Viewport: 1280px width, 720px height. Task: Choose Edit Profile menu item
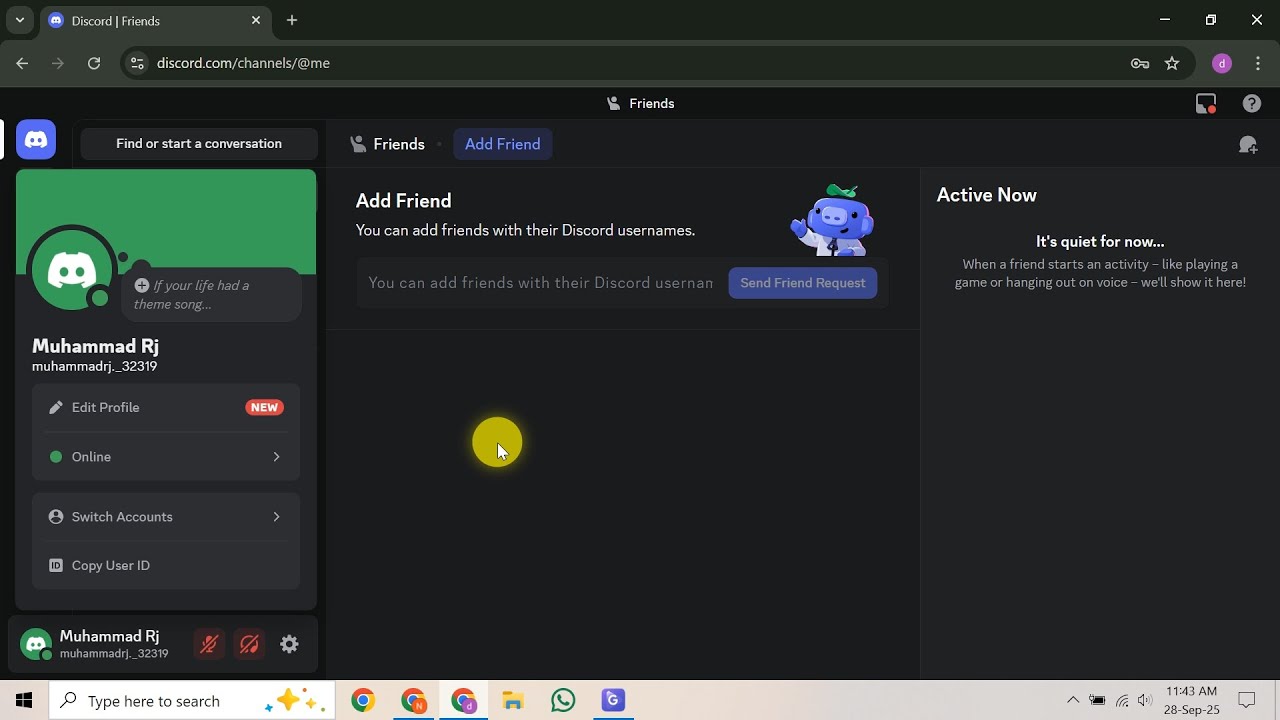[x=166, y=407]
